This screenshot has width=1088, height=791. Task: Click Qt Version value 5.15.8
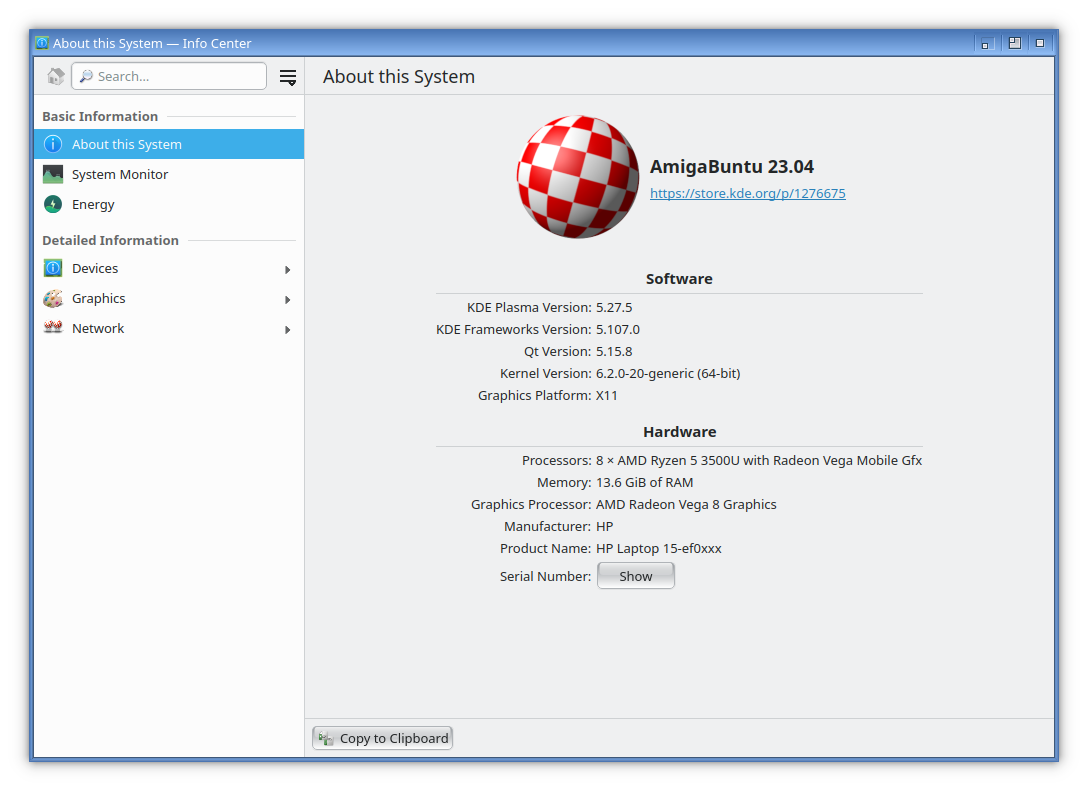pyautogui.click(x=614, y=352)
